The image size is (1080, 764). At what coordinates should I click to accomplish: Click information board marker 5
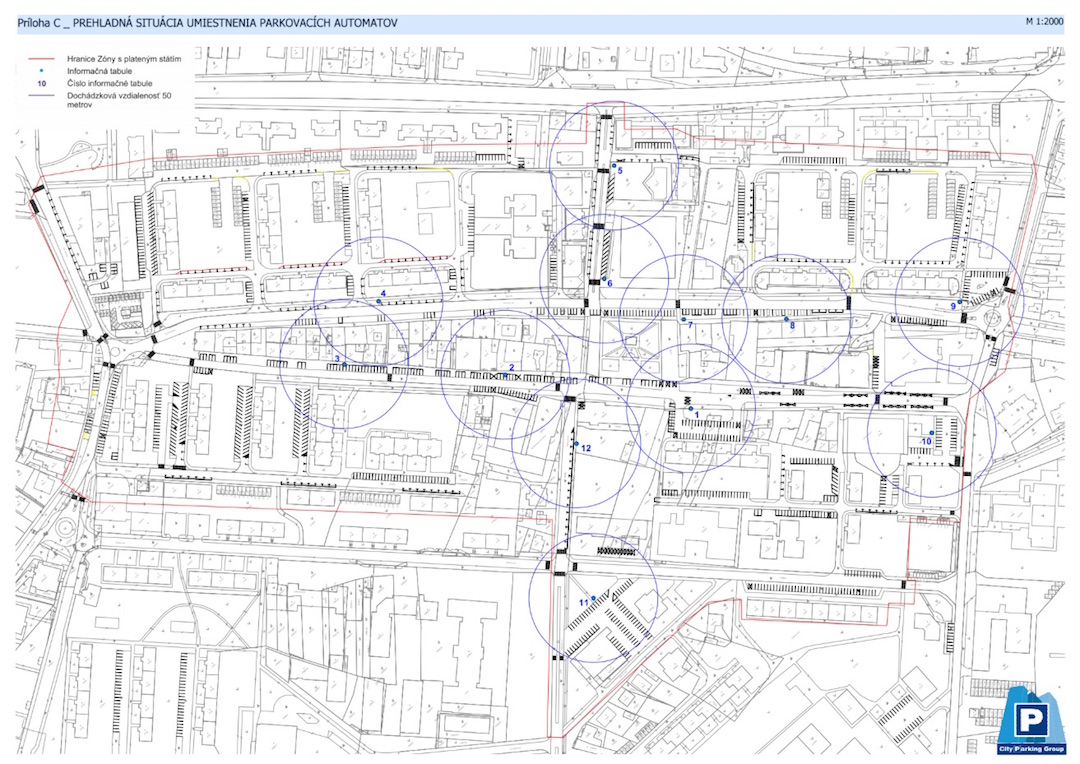[x=613, y=166]
